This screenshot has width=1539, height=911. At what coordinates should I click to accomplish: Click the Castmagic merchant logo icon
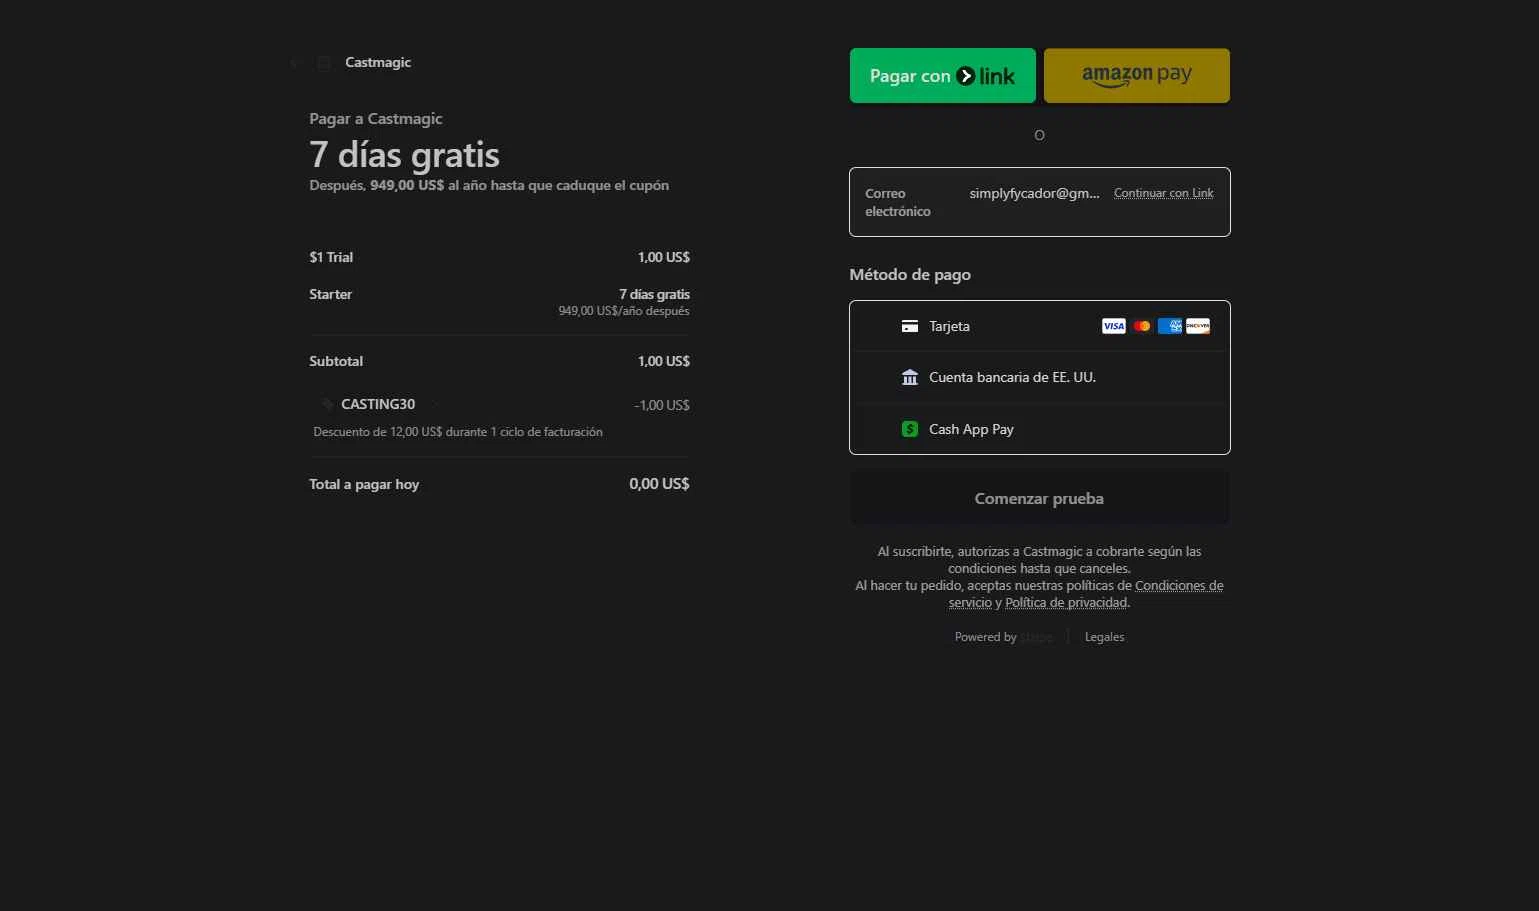click(x=324, y=63)
